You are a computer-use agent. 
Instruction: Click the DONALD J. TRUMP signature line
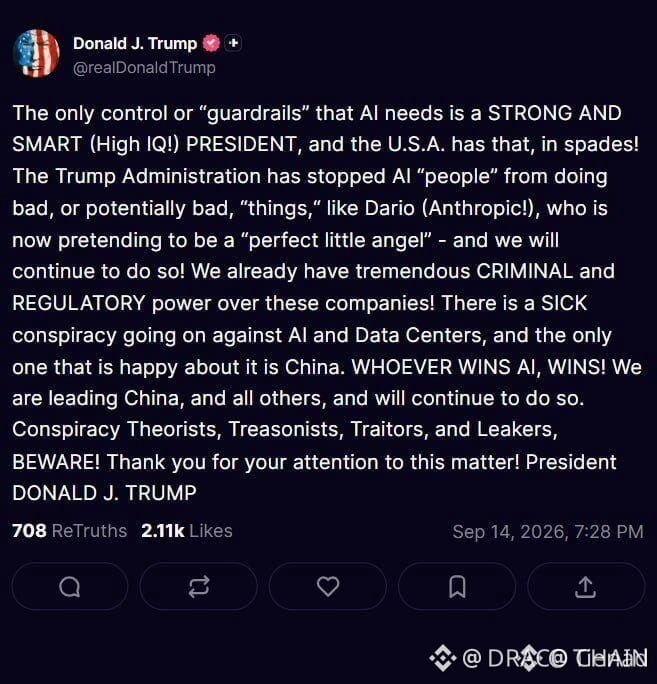tap(104, 493)
